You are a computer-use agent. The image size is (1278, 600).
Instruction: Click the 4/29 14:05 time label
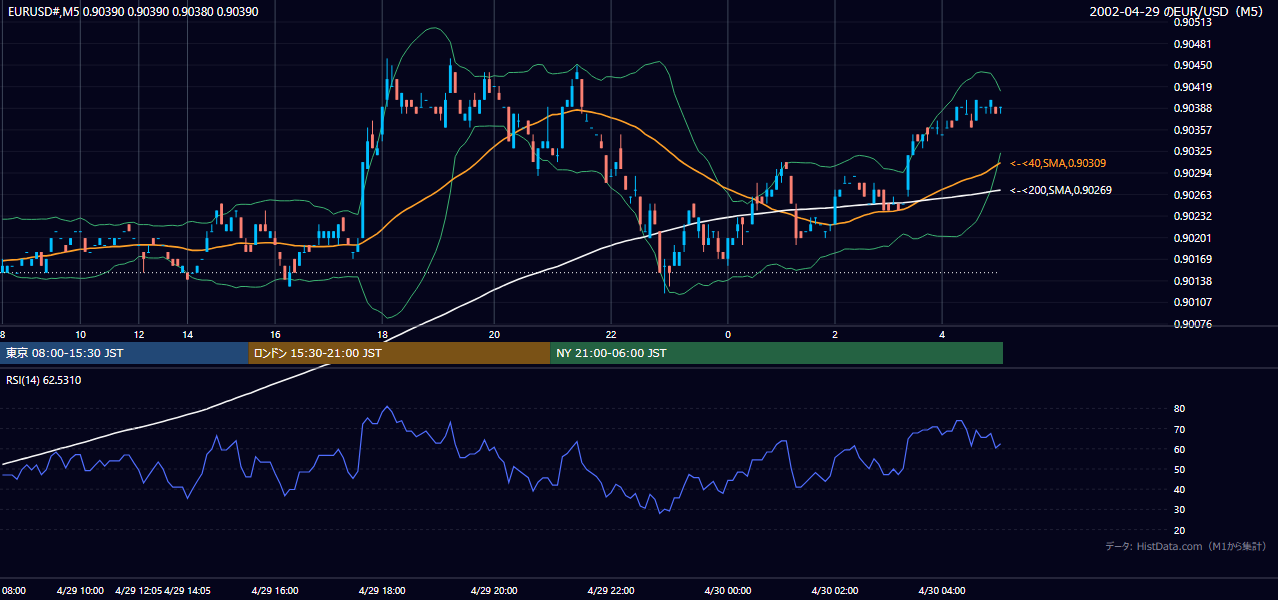pyautogui.click(x=188, y=591)
